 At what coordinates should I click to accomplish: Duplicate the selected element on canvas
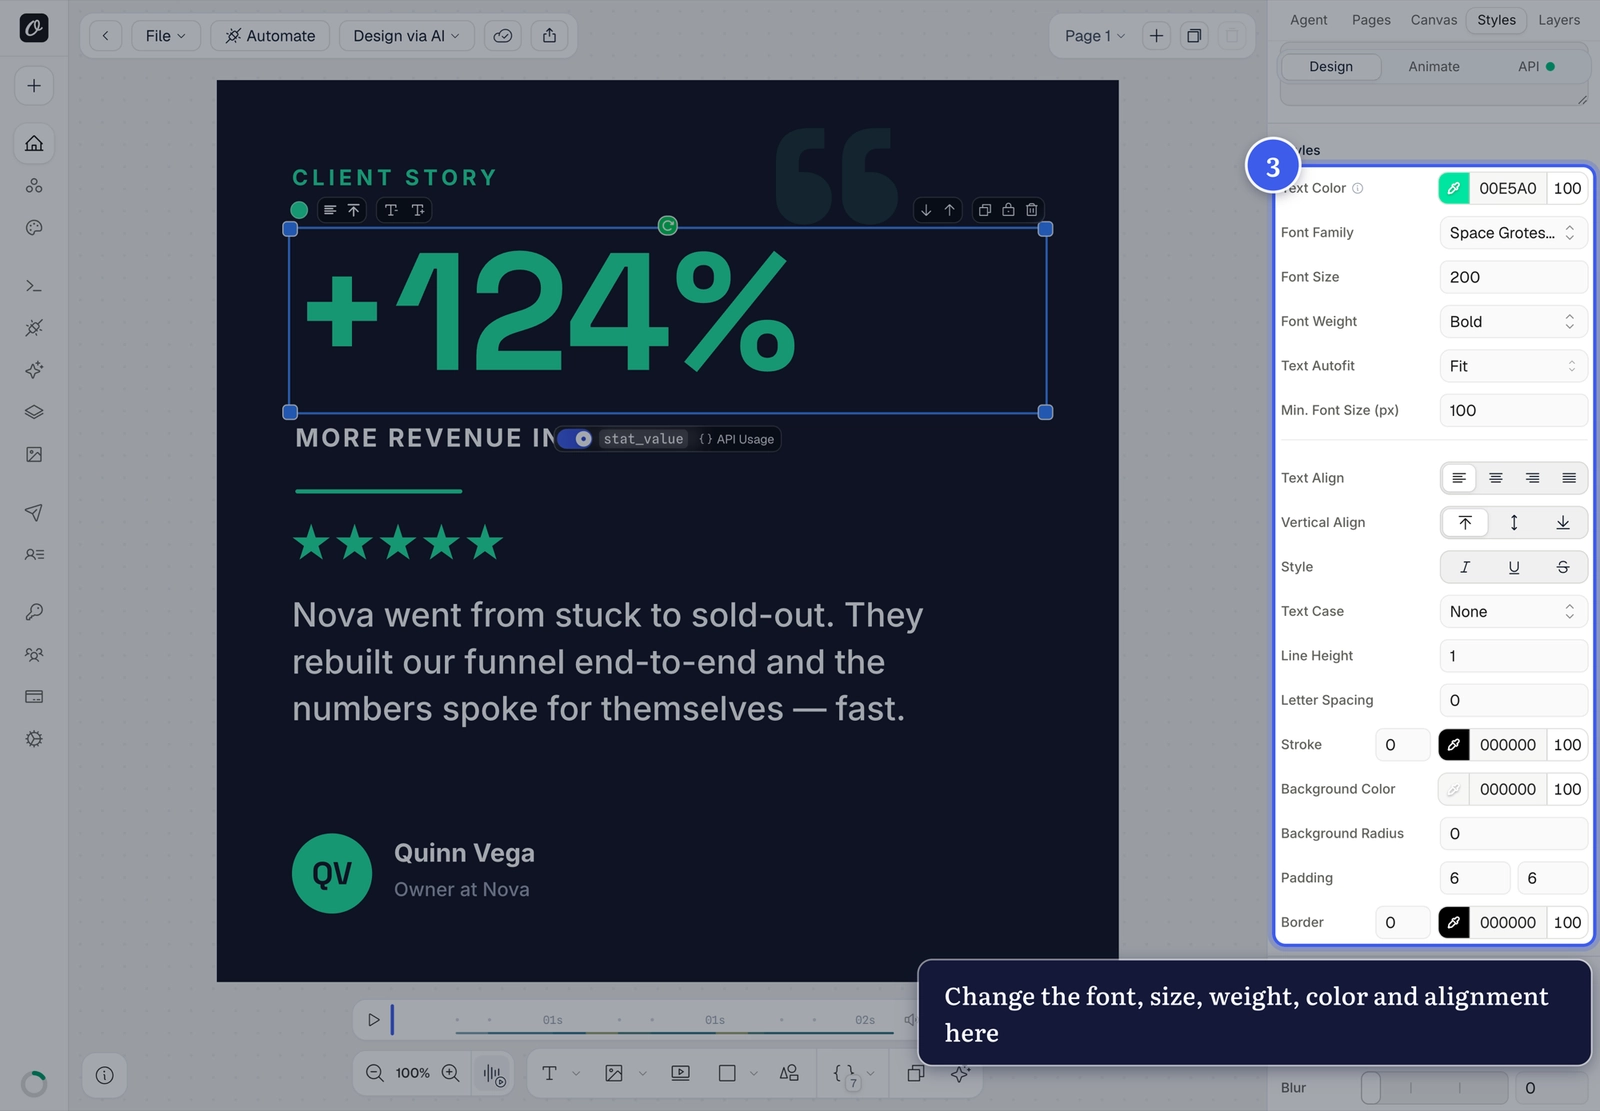click(x=985, y=210)
